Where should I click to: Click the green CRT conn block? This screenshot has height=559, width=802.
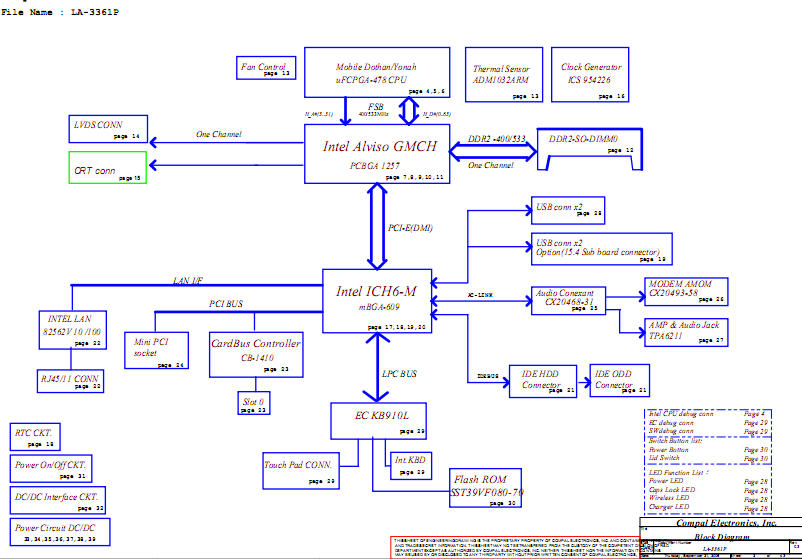pos(108,167)
